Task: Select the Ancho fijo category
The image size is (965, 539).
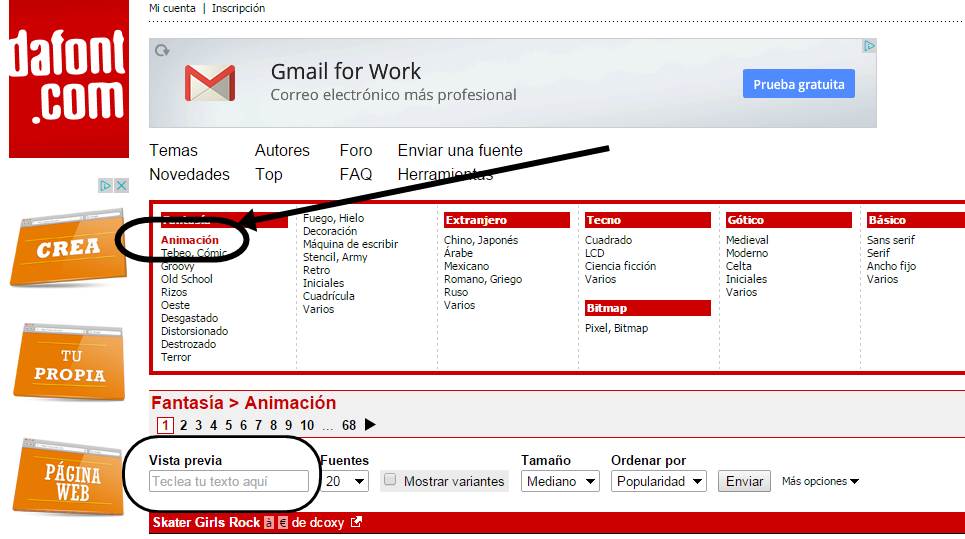Action: point(891,266)
